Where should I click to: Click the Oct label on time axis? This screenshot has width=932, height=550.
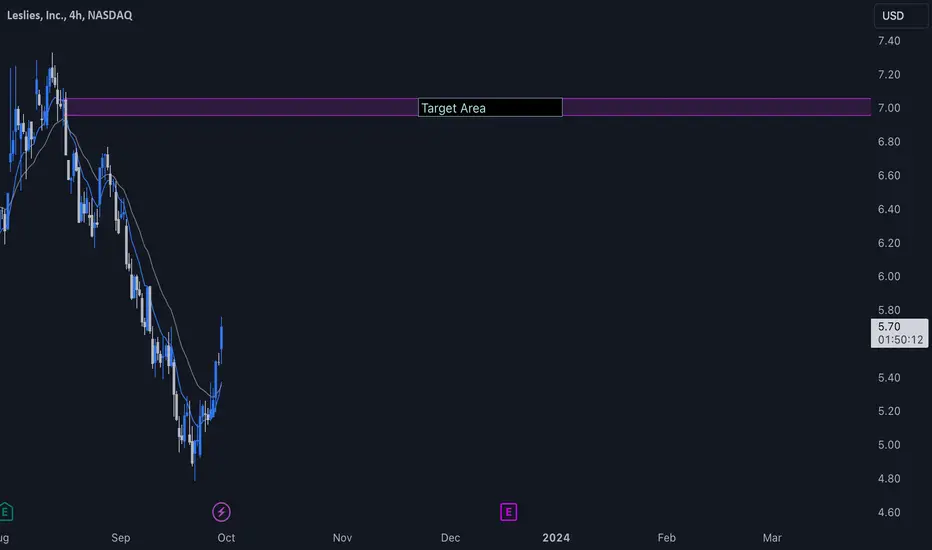coord(226,538)
